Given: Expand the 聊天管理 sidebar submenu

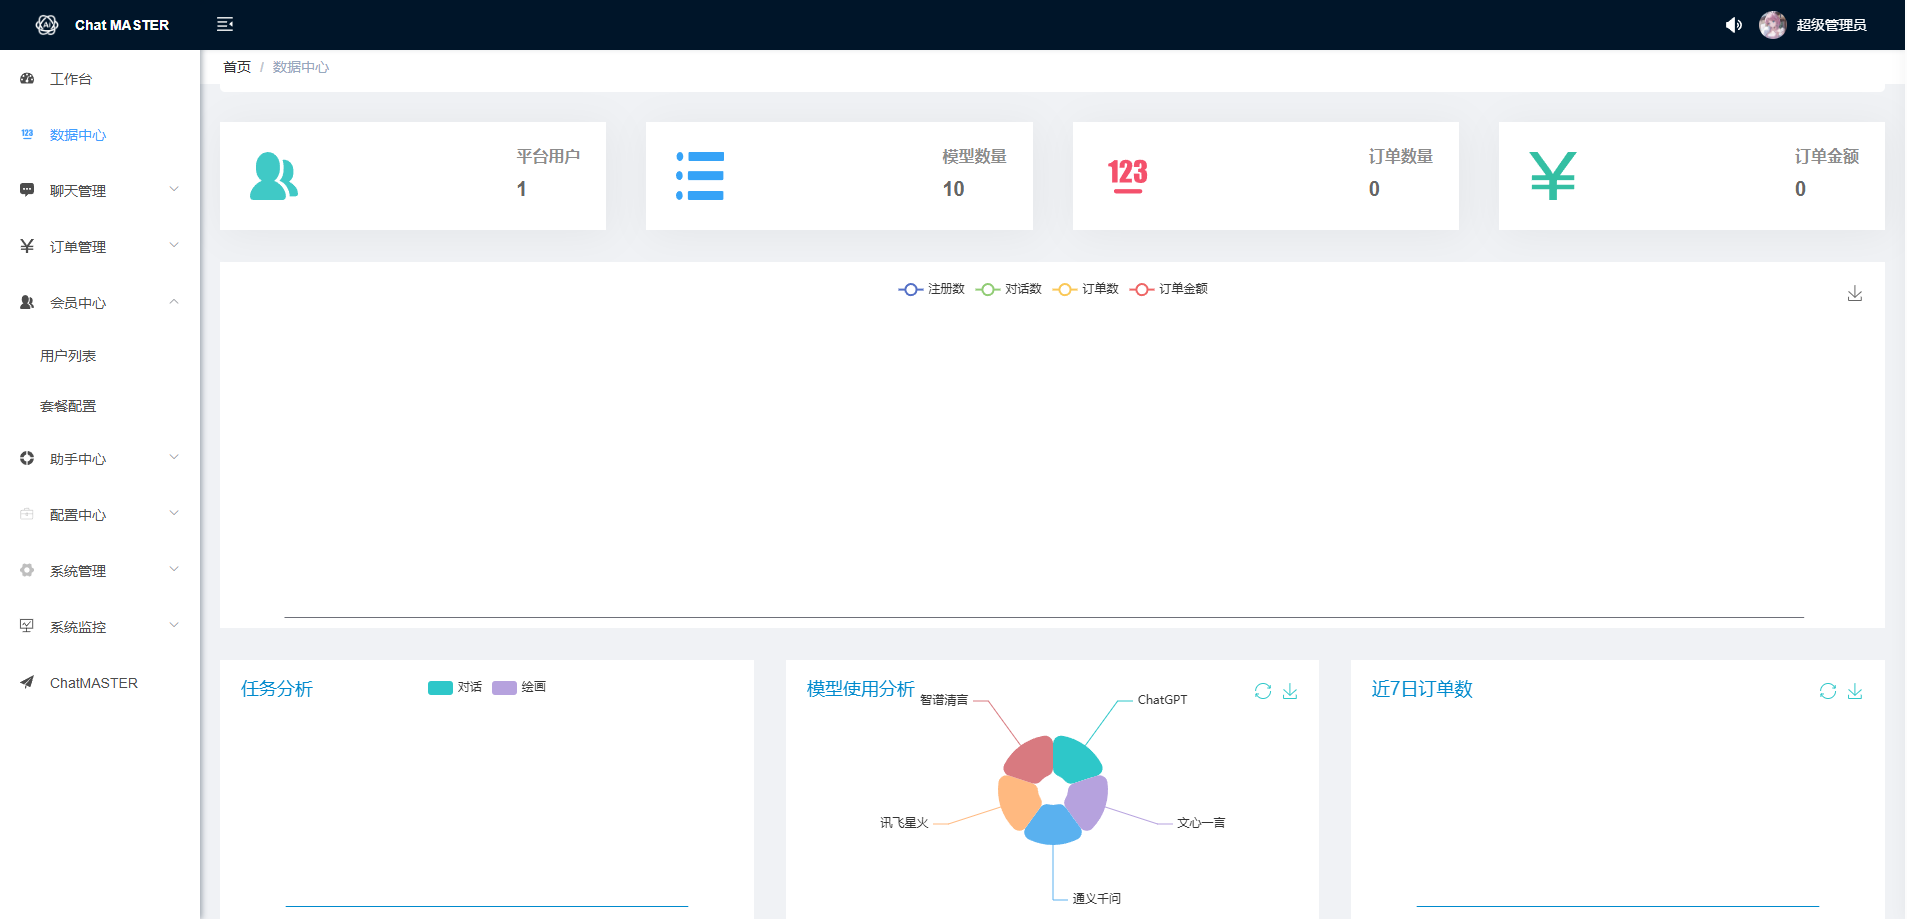Looking at the screenshot, I should pos(98,190).
